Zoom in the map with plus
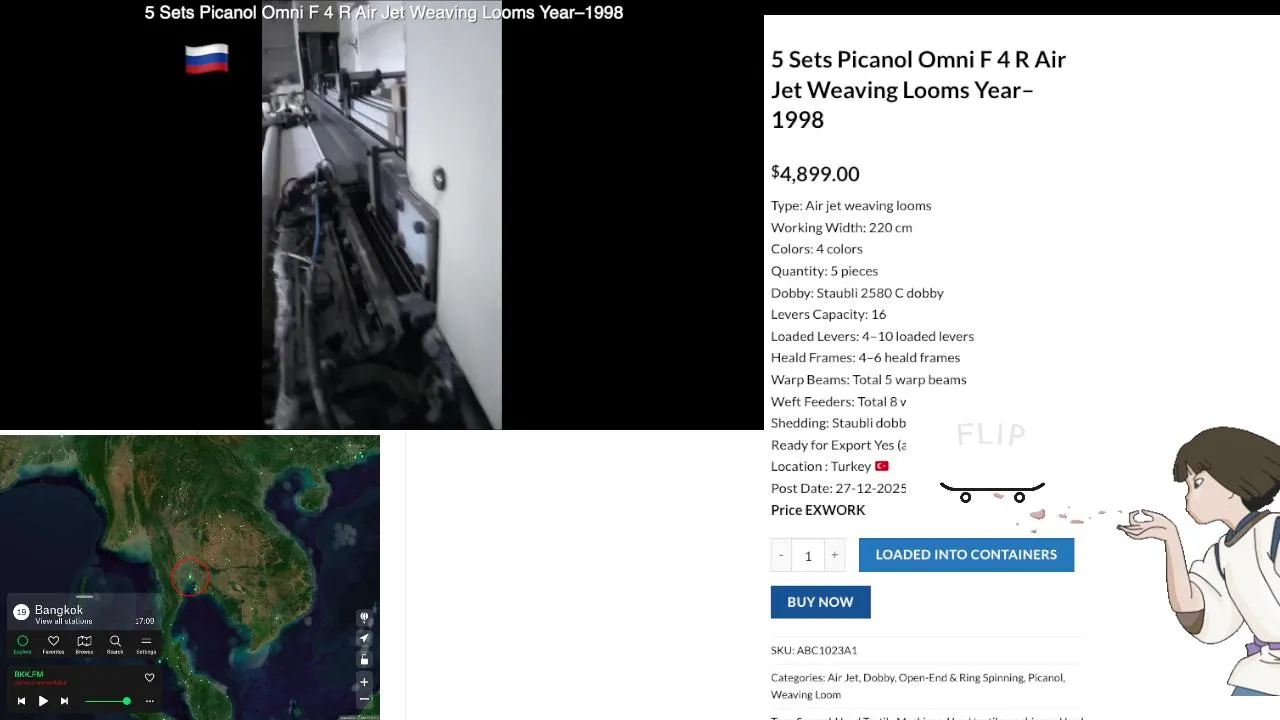The width and height of the screenshot is (1280, 720). (364, 682)
